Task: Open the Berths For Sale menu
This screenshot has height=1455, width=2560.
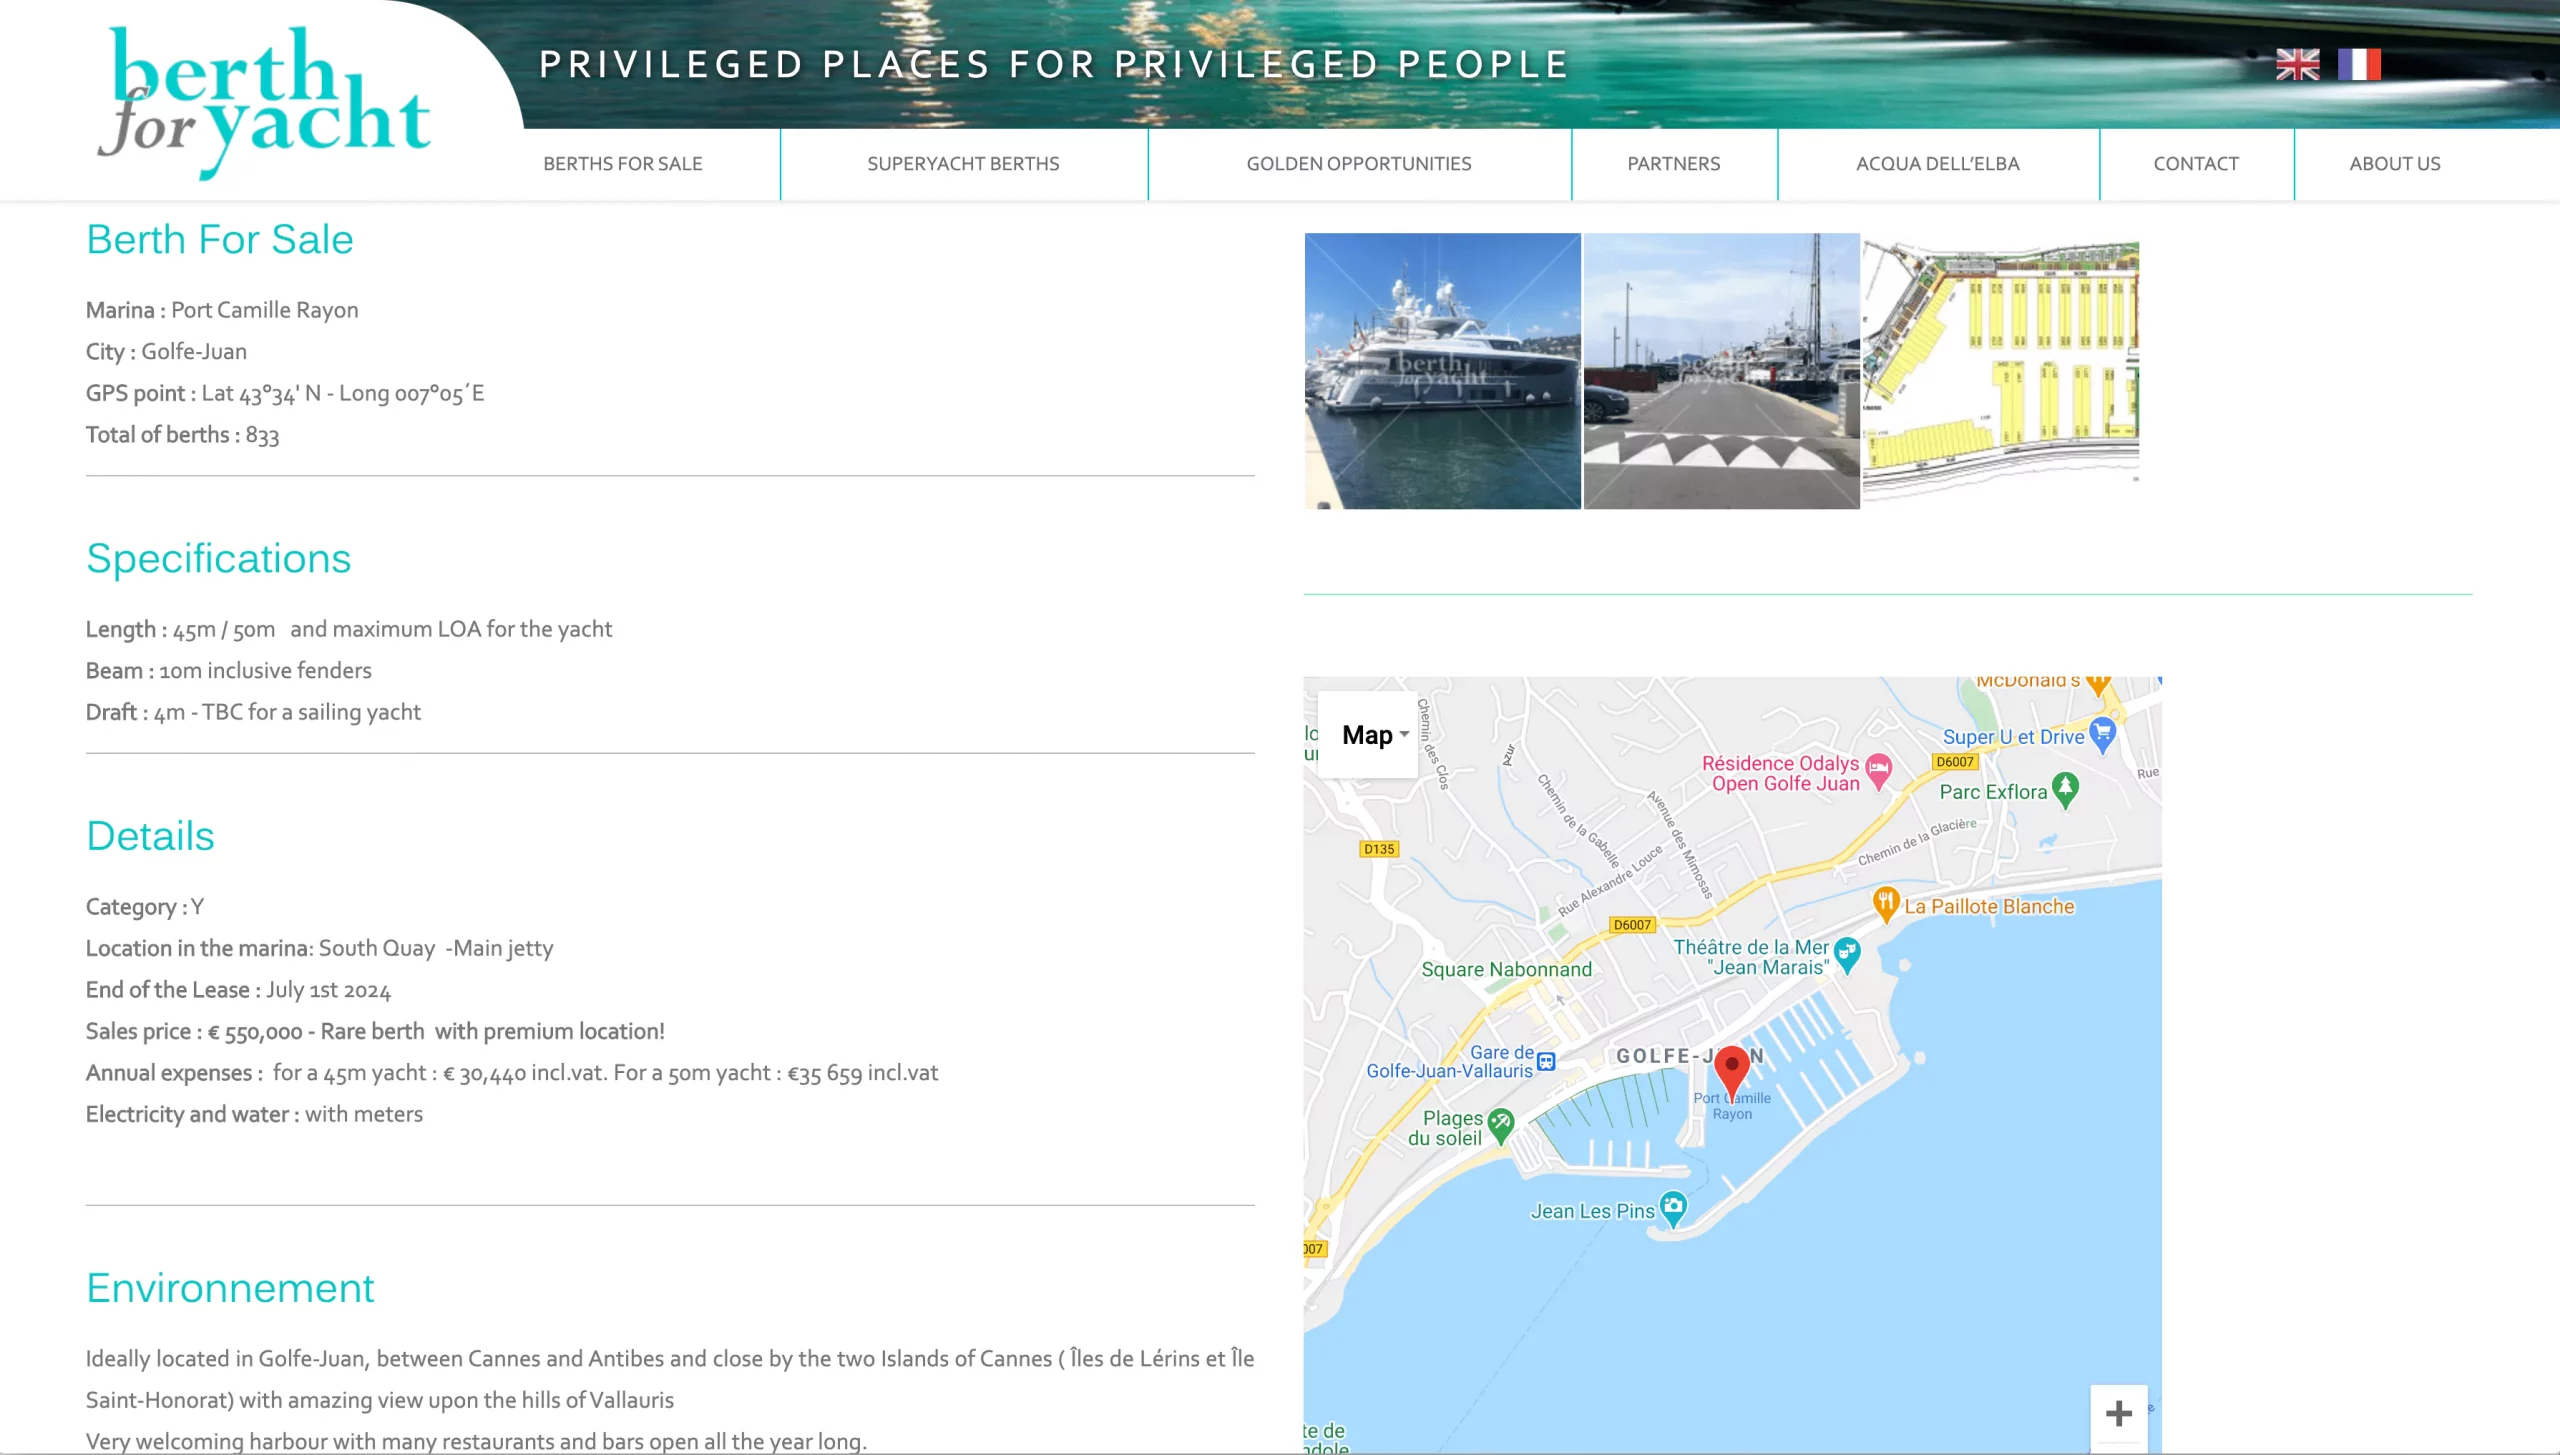Action: pyautogui.click(x=623, y=164)
